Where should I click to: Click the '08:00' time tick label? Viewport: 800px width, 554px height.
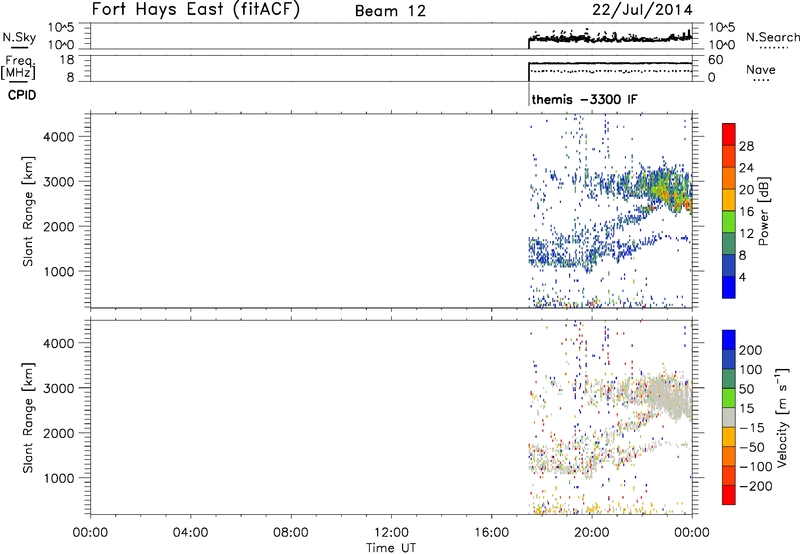coord(291,533)
